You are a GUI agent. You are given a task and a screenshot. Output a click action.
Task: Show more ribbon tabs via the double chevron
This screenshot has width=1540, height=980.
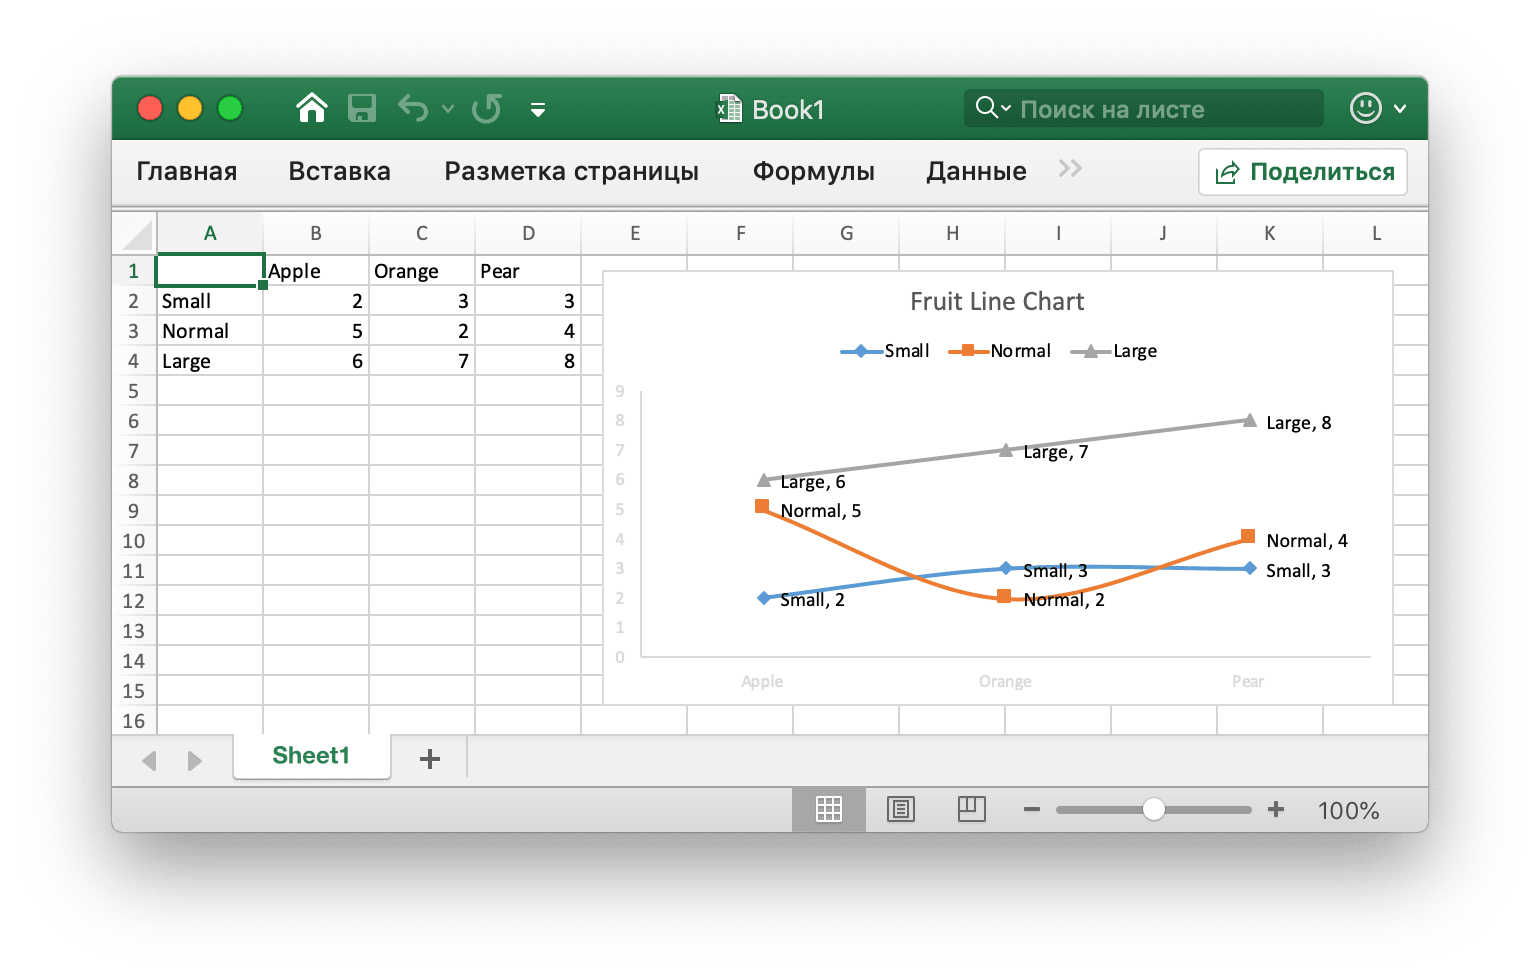point(1070,168)
